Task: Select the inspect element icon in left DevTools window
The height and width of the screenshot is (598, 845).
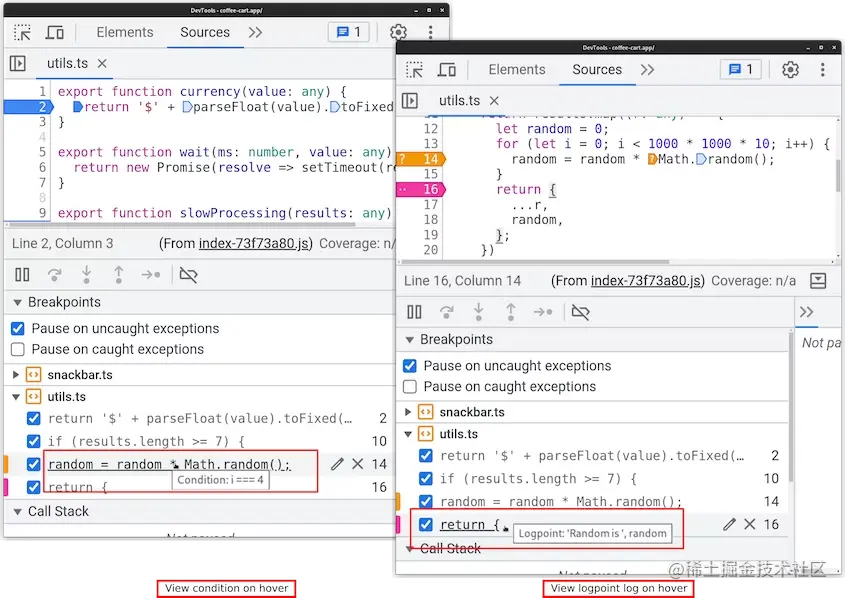Action: (x=22, y=32)
